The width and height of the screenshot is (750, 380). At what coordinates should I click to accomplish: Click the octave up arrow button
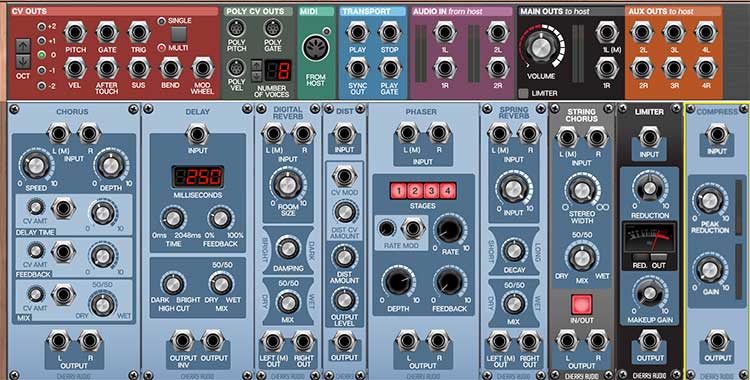point(23,46)
